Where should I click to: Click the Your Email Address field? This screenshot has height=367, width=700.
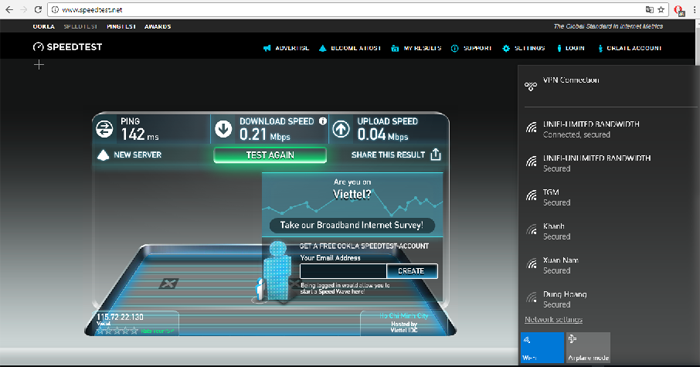click(x=343, y=271)
